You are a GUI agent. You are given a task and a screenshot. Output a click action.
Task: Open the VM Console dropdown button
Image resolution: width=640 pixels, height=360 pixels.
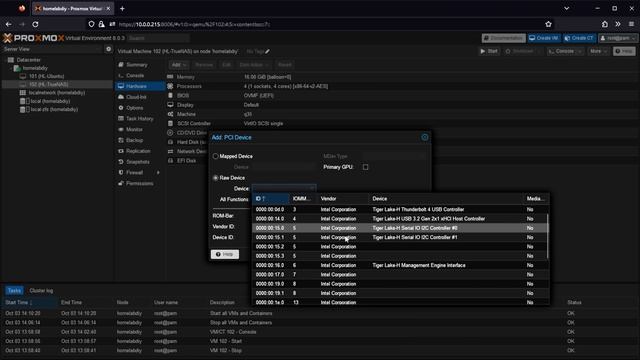click(564, 51)
